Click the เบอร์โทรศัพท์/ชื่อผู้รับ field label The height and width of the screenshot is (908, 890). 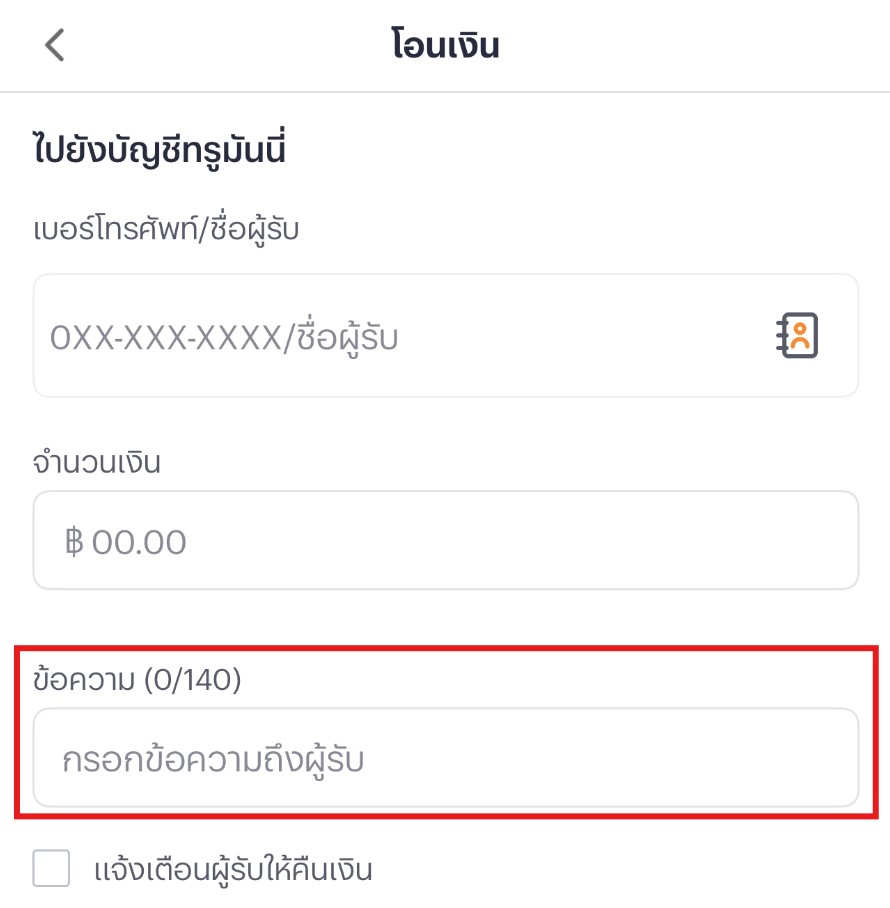coord(166,229)
